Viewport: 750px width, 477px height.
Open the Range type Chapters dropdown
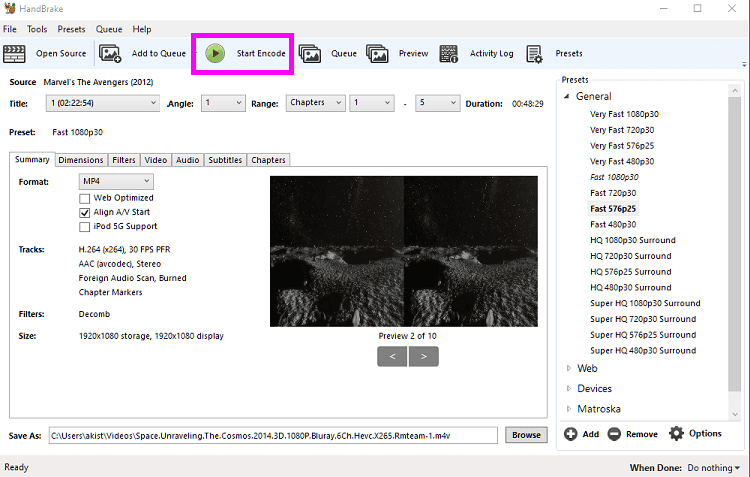(x=316, y=103)
